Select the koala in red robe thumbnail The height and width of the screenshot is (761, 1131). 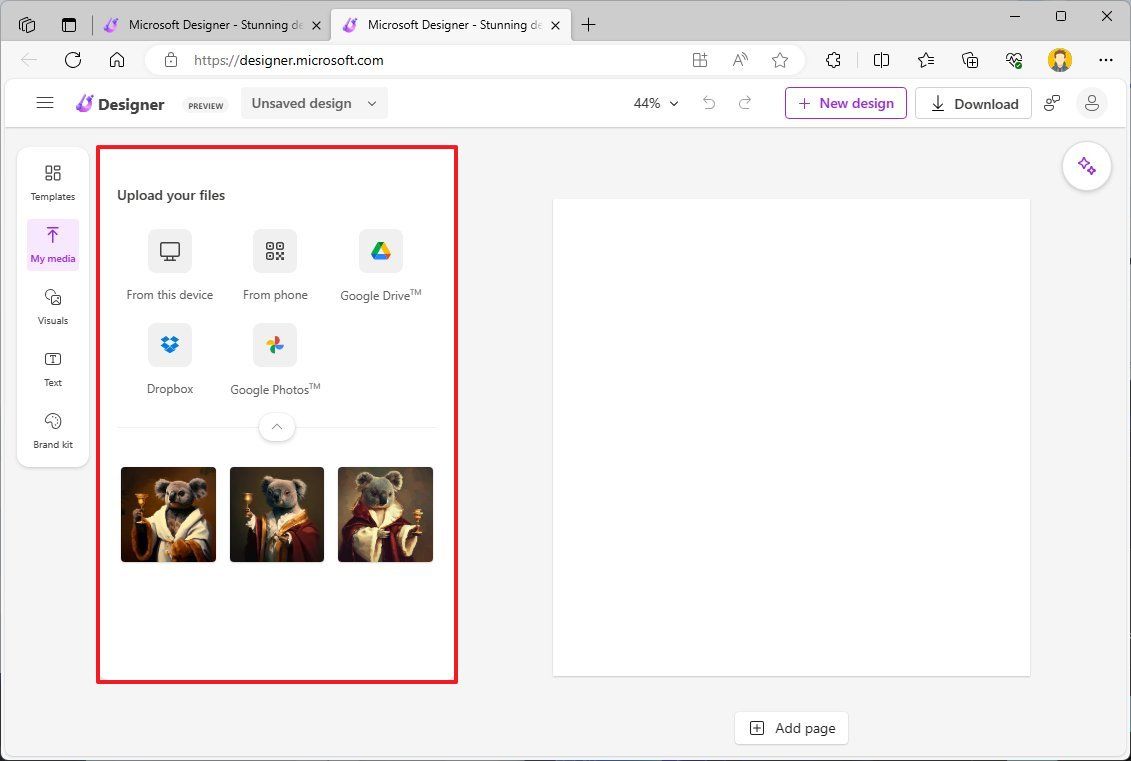tap(385, 514)
